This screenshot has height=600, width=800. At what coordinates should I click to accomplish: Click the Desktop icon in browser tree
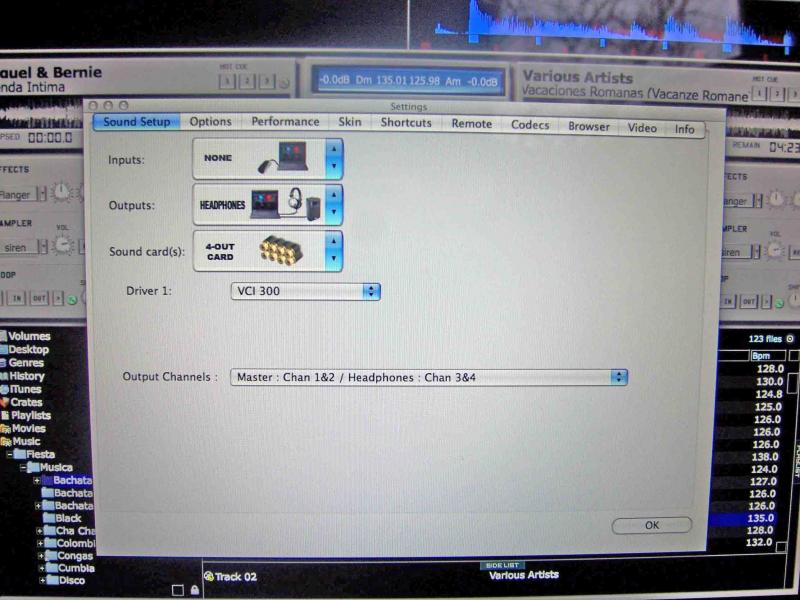pos(4,349)
